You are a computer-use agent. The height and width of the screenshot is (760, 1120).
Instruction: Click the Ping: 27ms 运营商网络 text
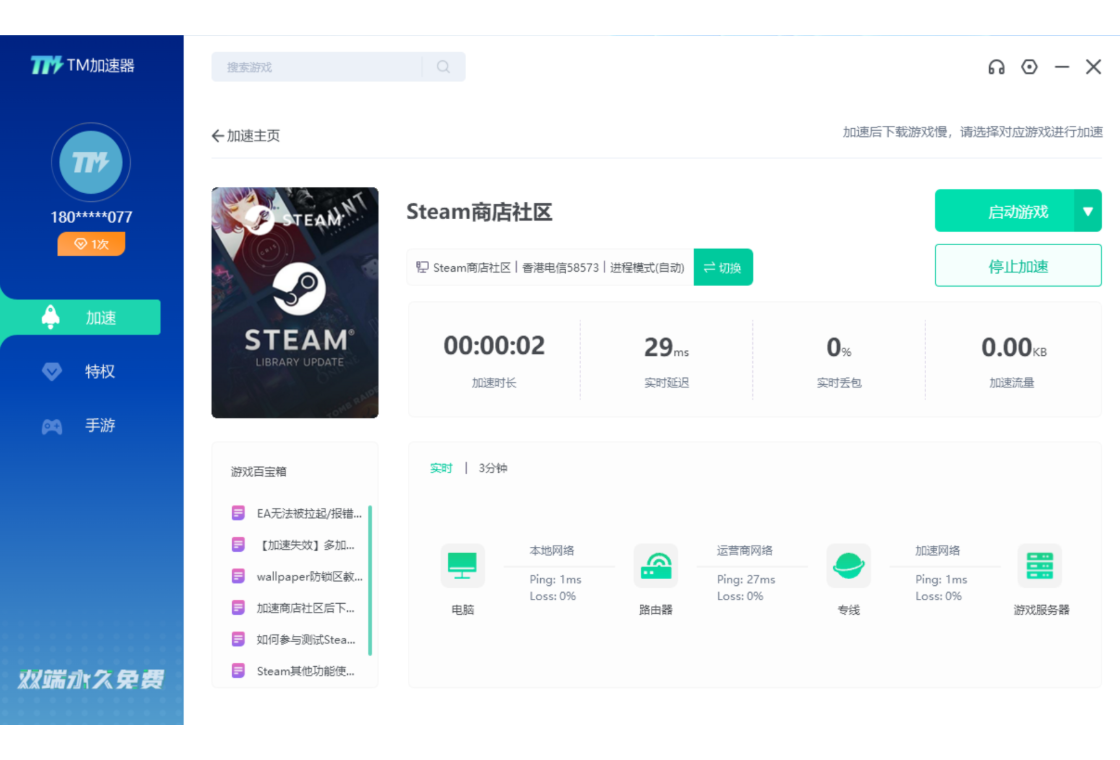[x=746, y=579]
